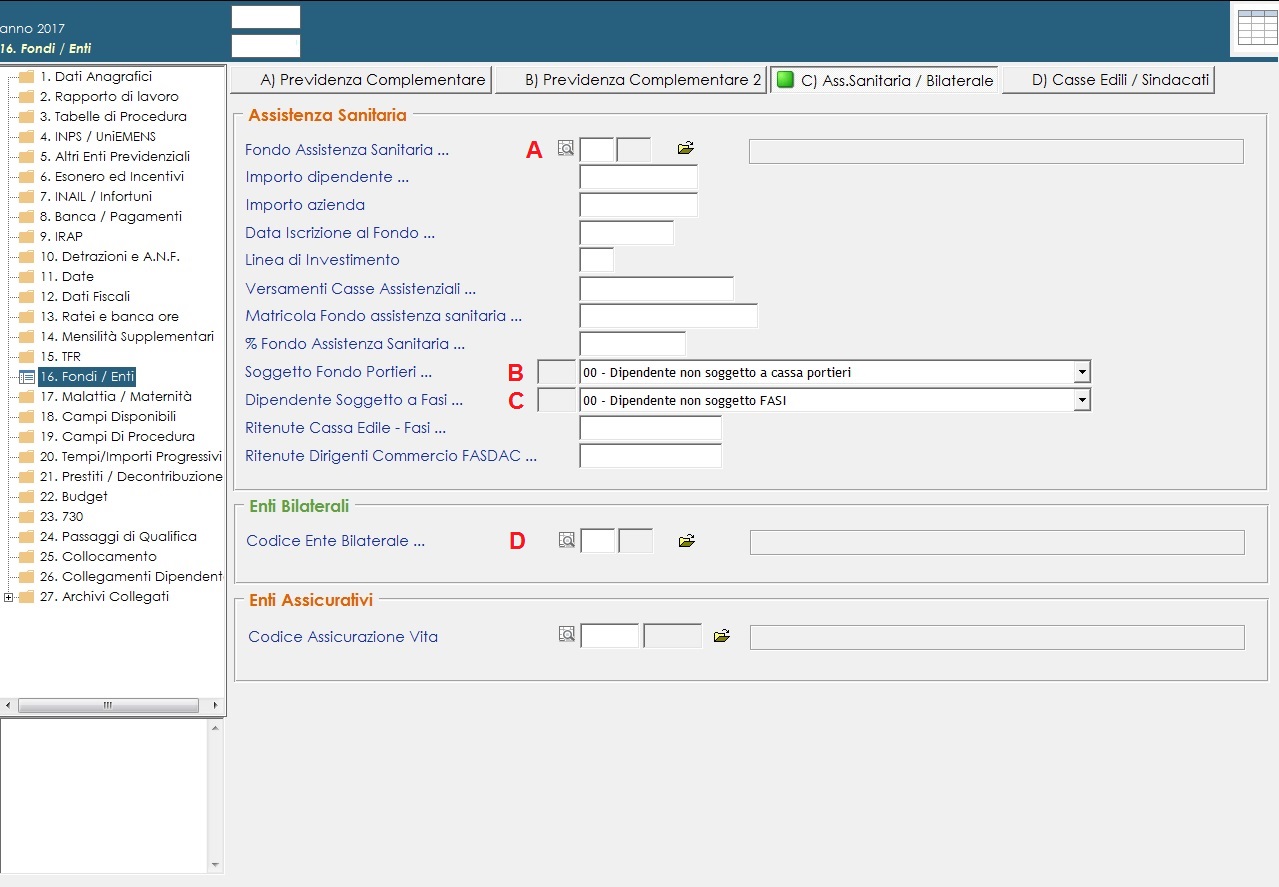Click the lookup icon for Codice Ente Bilaterale
1279x887 pixels.
(x=567, y=541)
